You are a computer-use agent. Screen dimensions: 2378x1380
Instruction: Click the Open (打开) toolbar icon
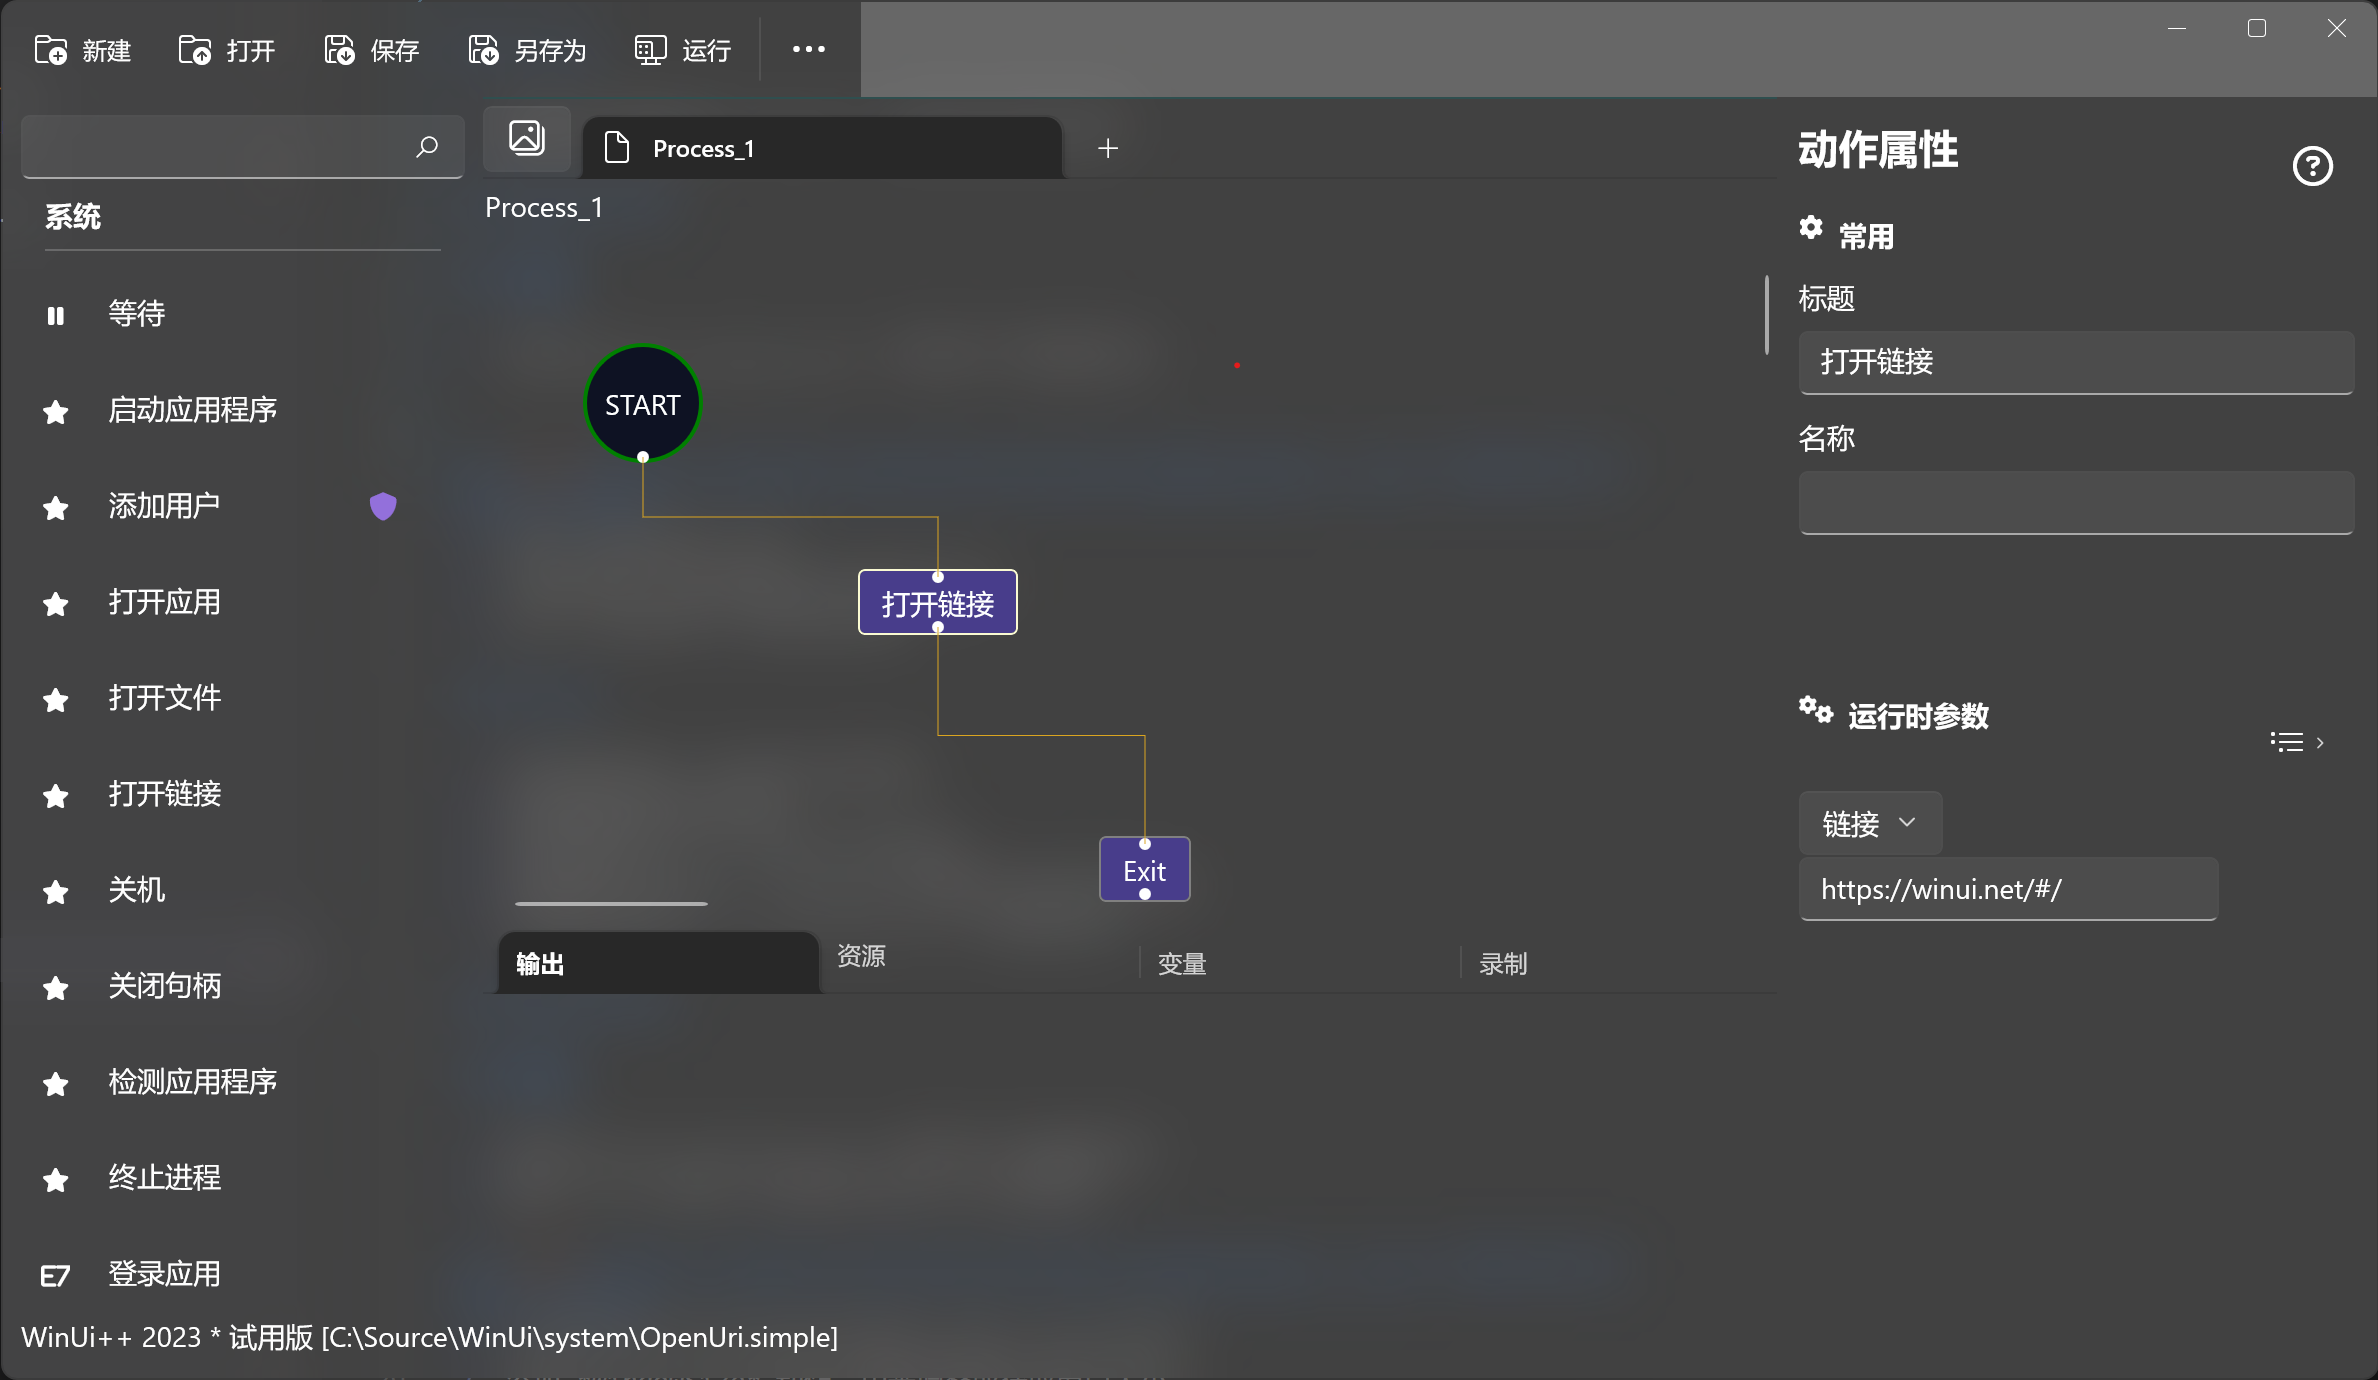click(195, 50)
